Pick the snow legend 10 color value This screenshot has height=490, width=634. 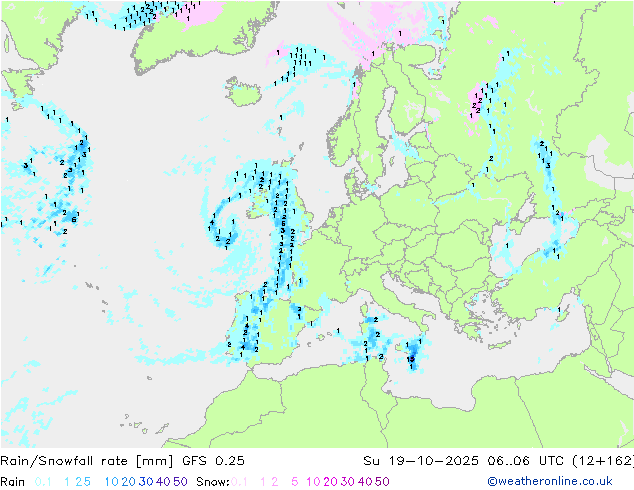[313, 482]
